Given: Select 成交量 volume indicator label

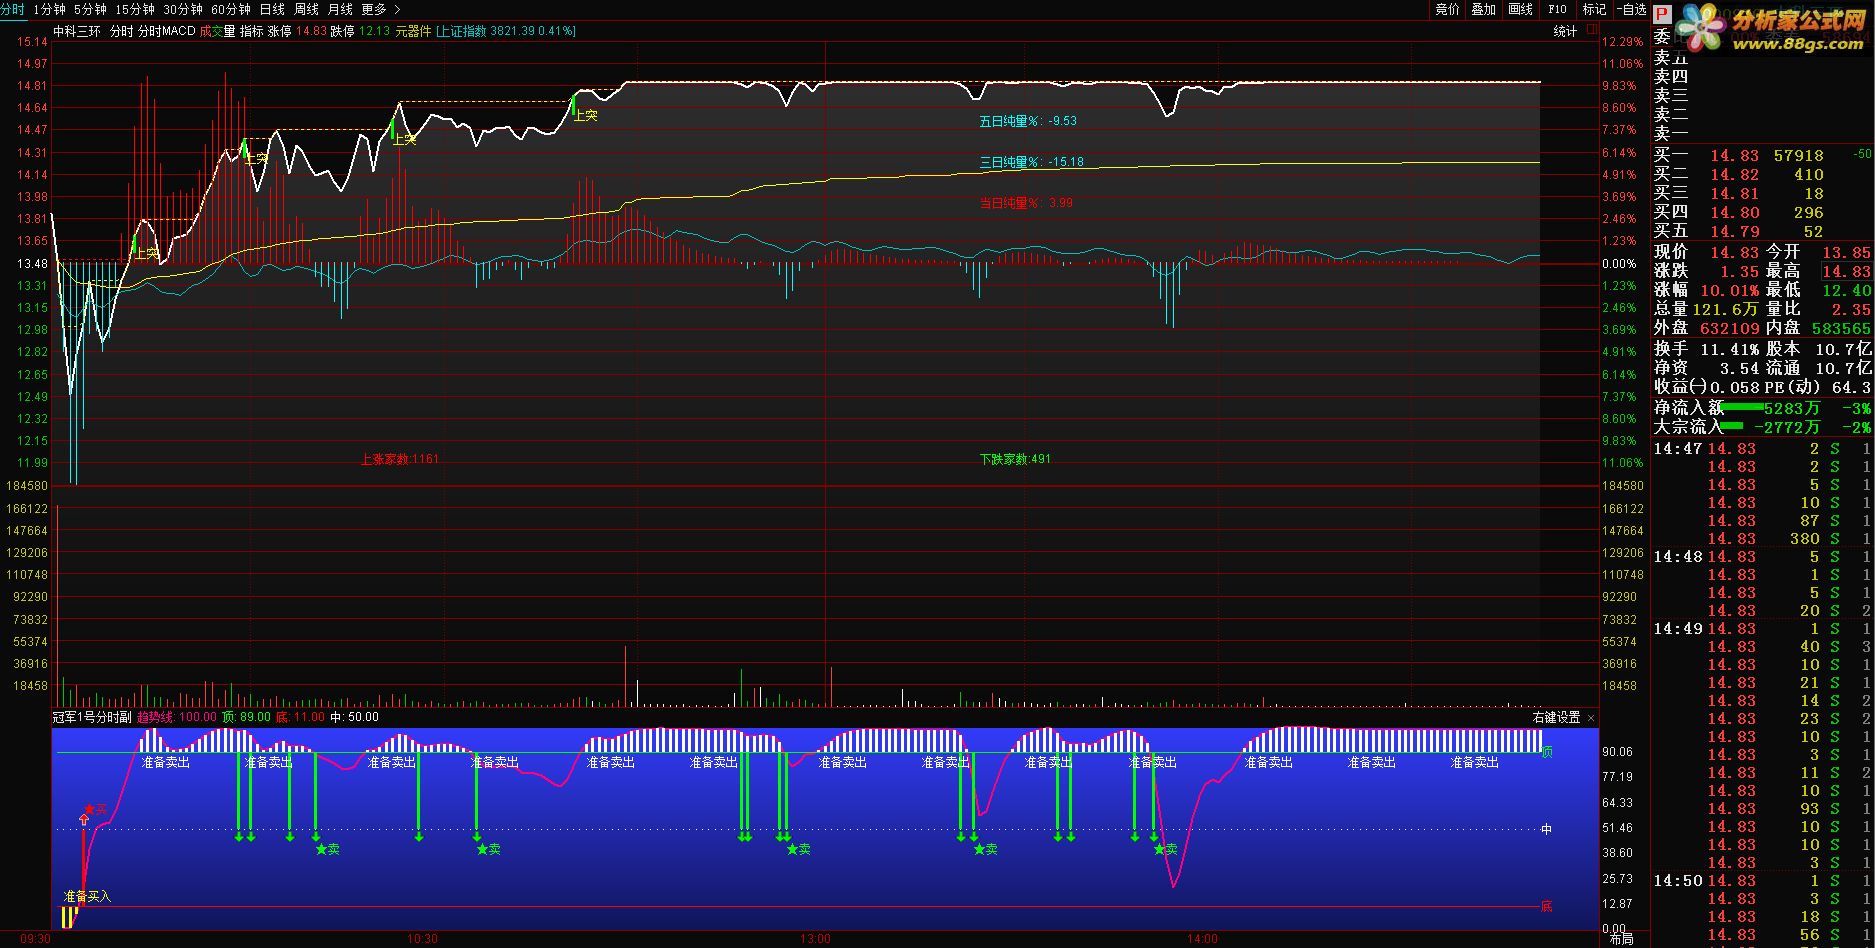Looking at the screenshot, I should click(217, 31).
